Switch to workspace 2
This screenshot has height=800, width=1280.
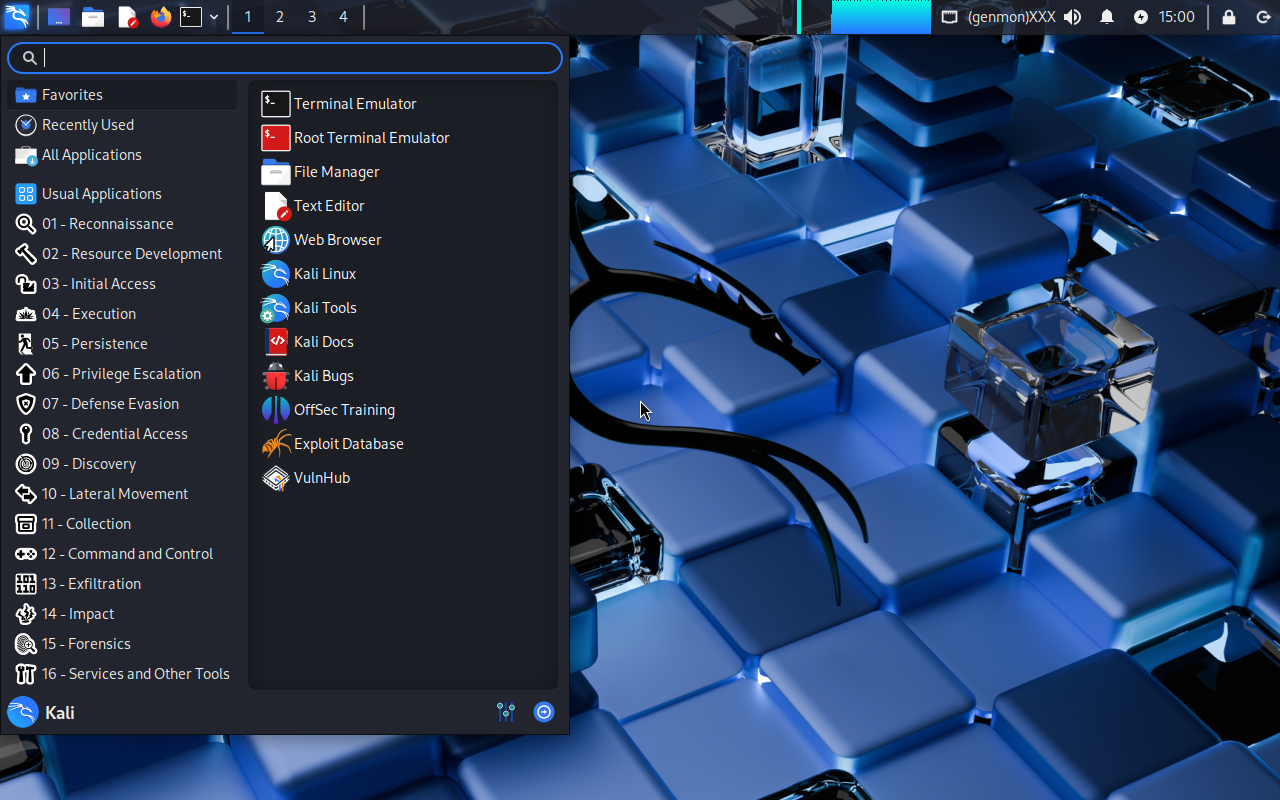[x=280, y=17]
